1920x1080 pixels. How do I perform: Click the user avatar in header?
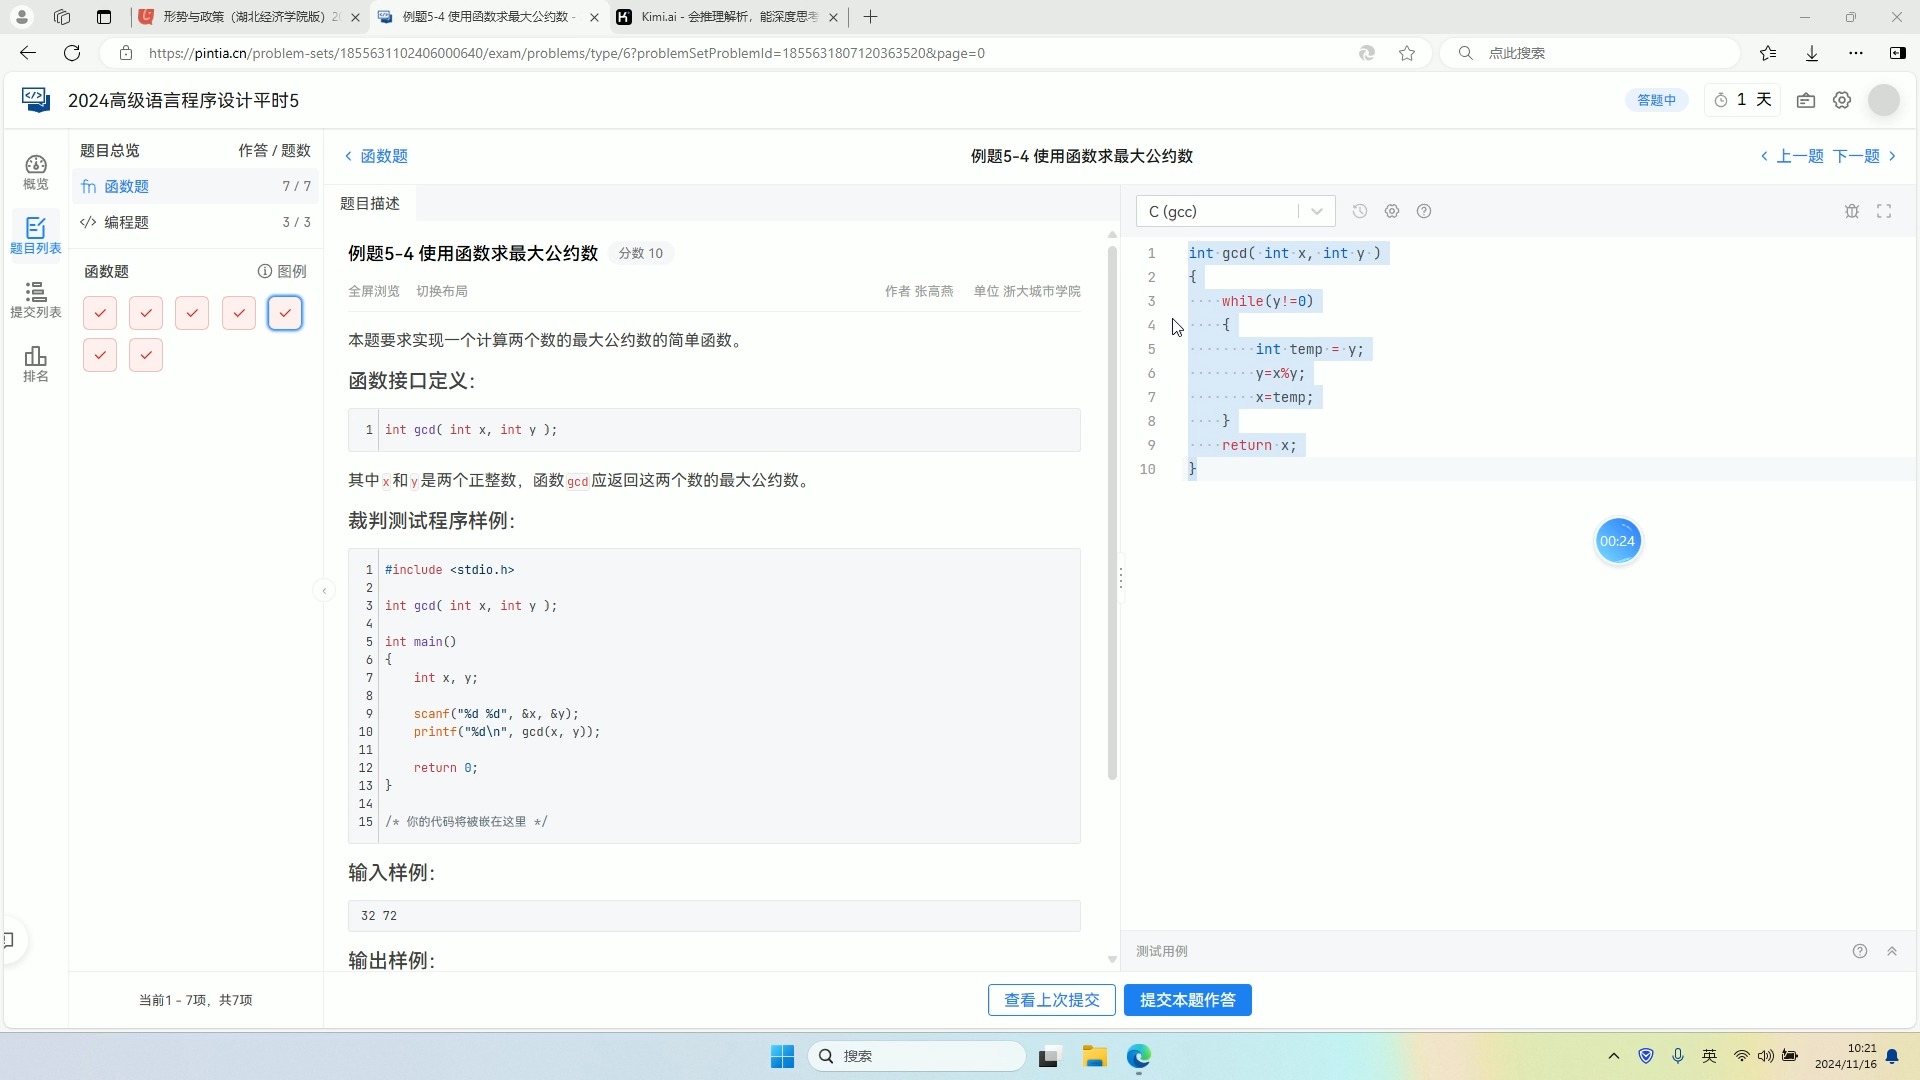click(x=1884, y=100)
